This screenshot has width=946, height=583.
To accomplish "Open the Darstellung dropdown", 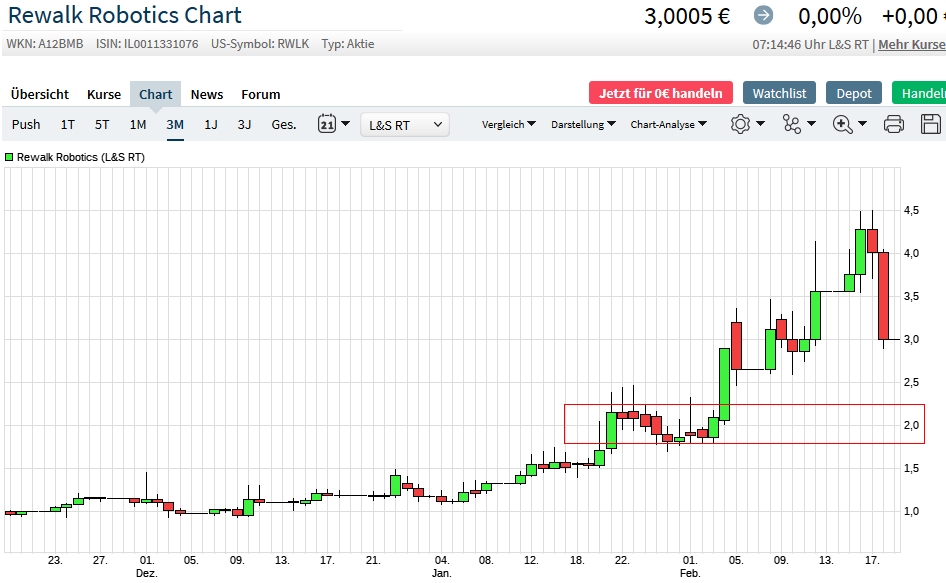I will click(x=583, y=124).
